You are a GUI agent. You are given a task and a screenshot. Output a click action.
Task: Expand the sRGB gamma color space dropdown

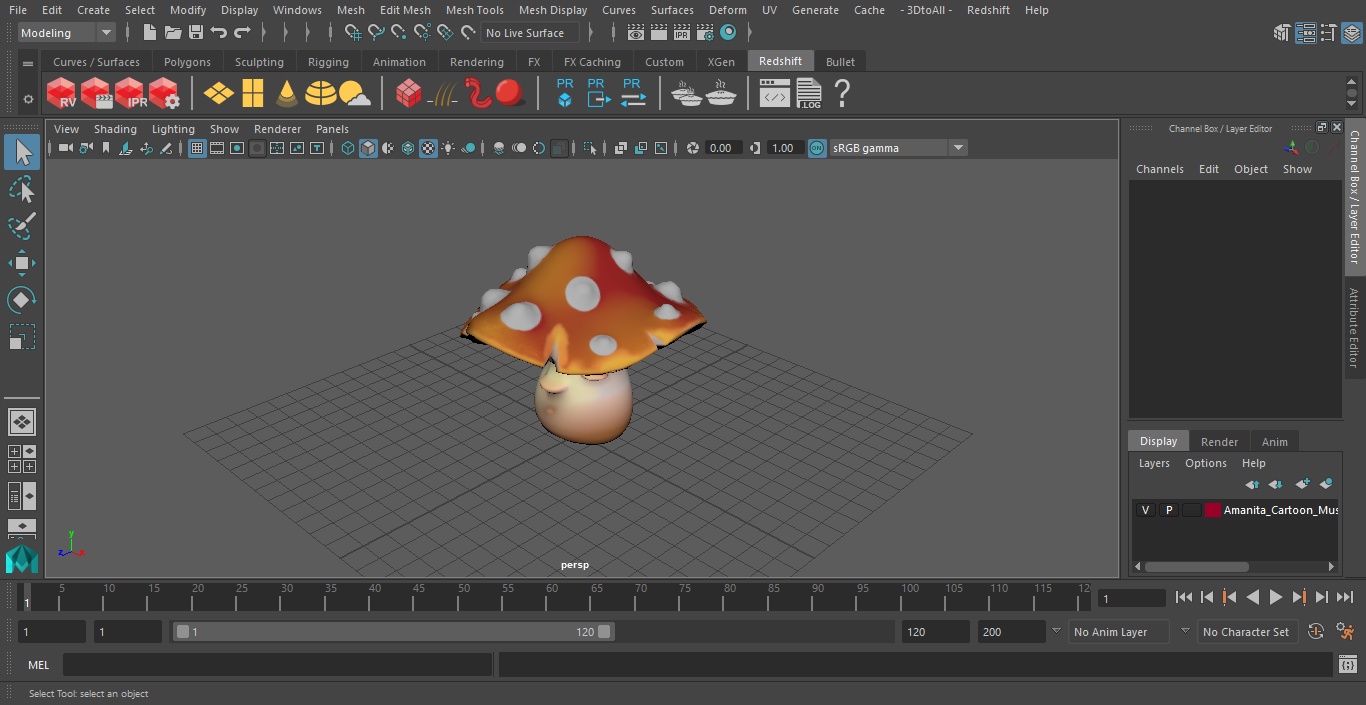point(957,148)
